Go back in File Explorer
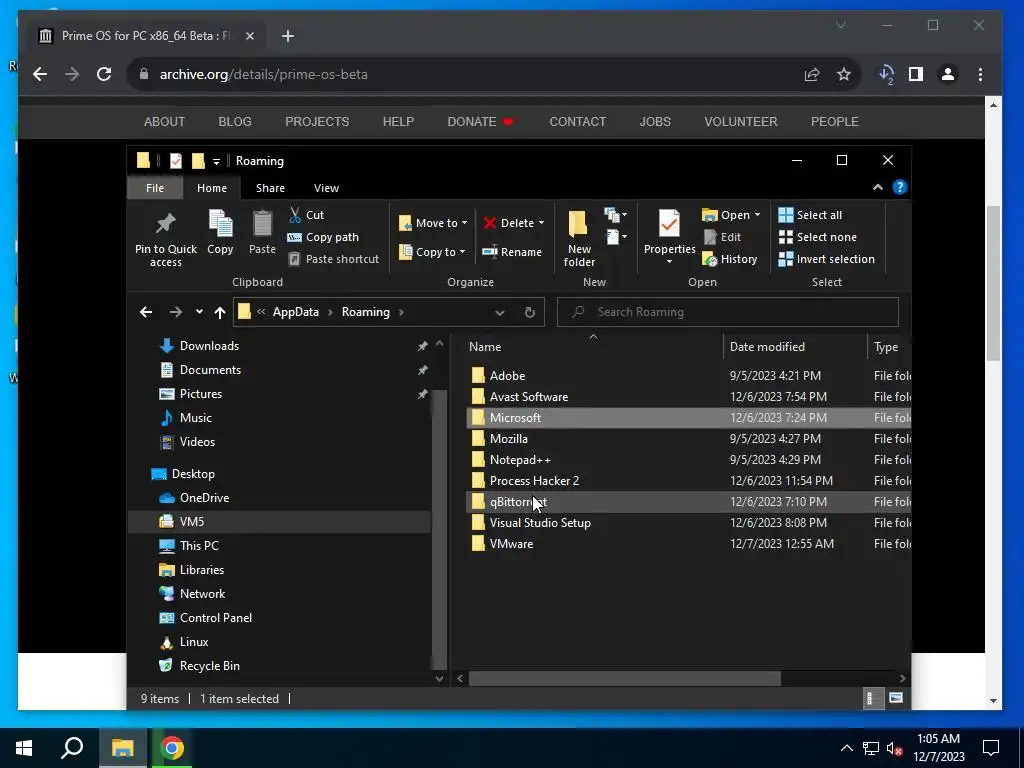This screenshot has width=1024, height=768. coord(146,312)
